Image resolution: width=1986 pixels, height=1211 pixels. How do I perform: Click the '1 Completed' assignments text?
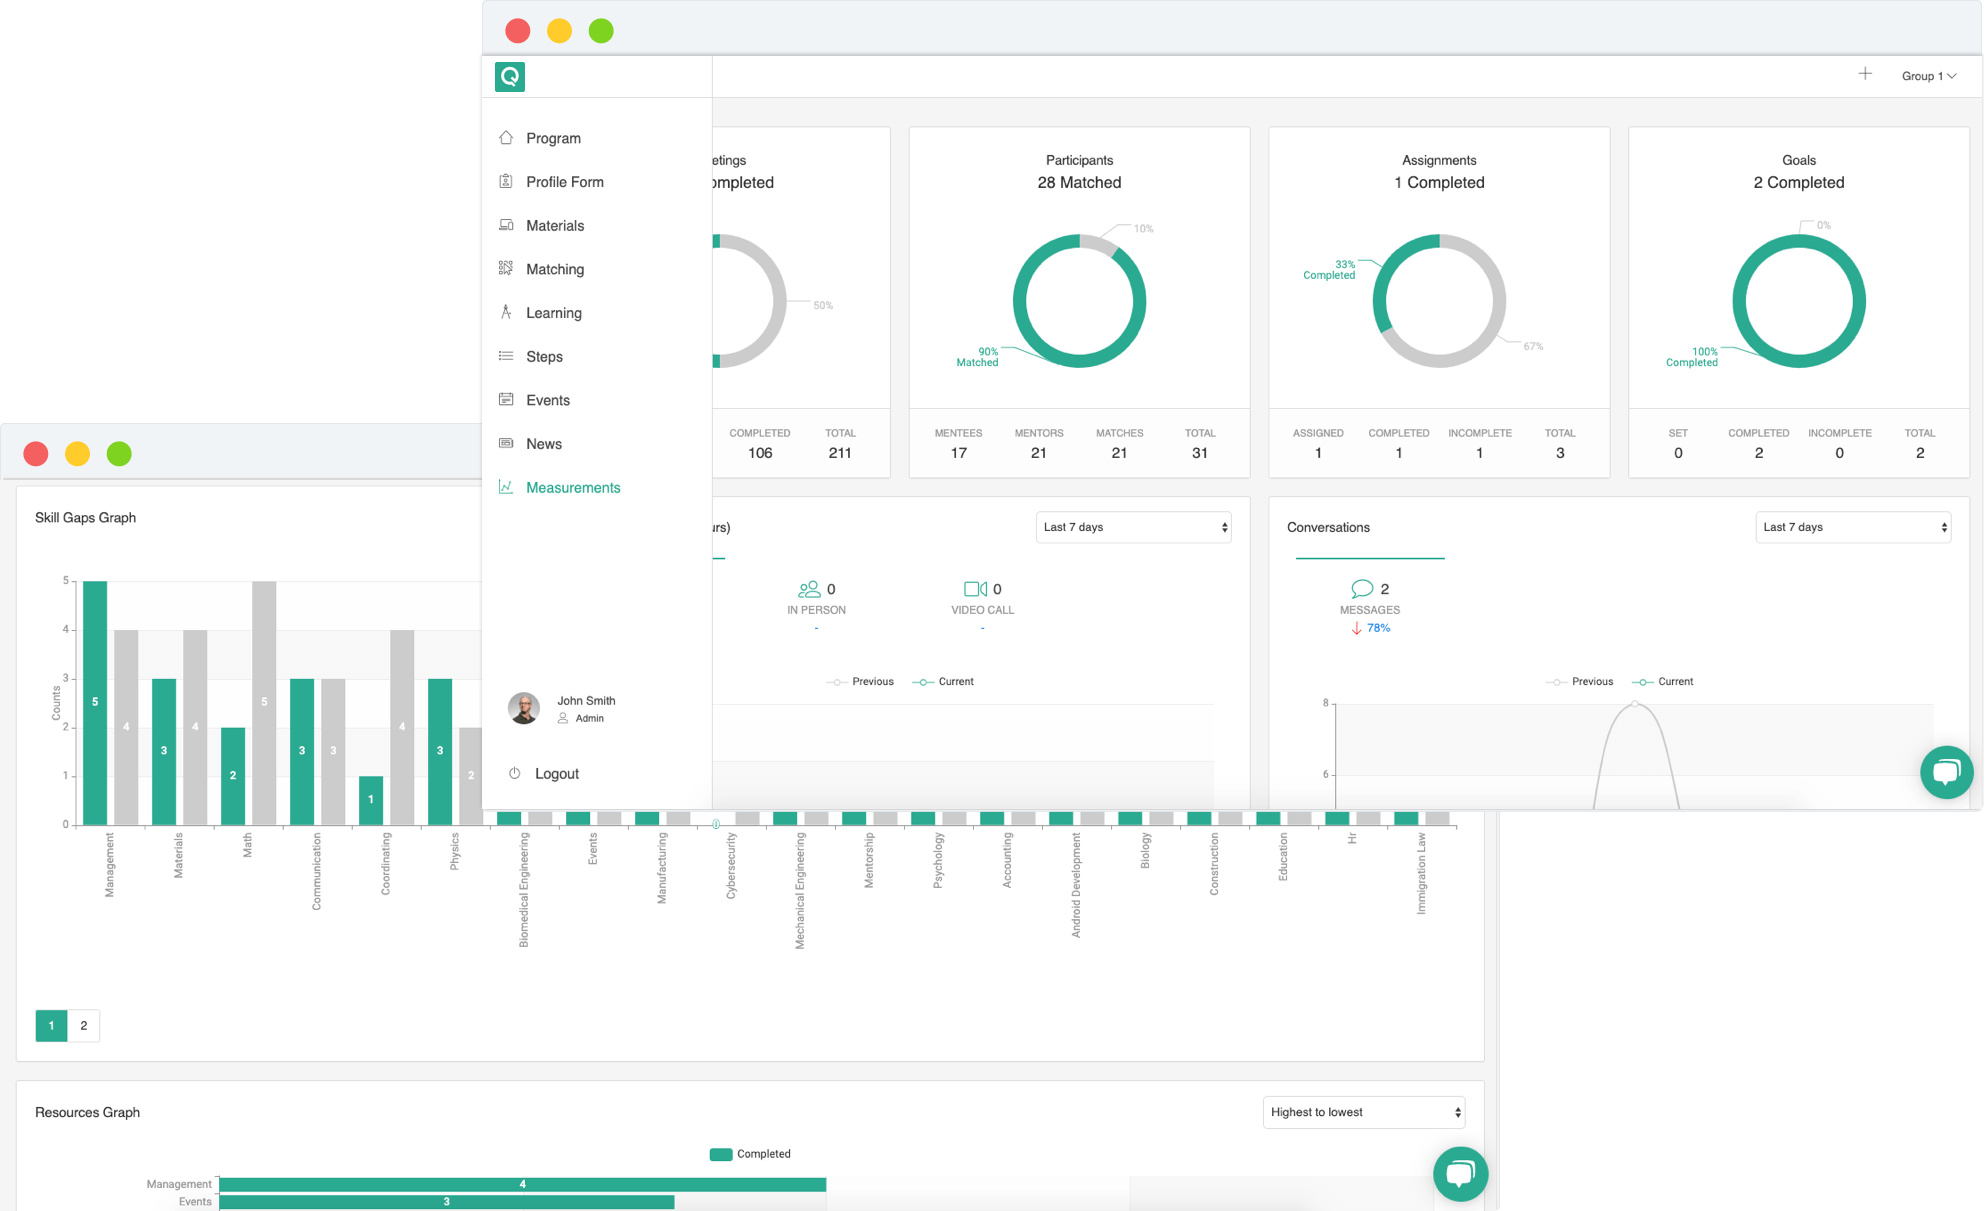pyautogui.click(x=1439, y=182)
